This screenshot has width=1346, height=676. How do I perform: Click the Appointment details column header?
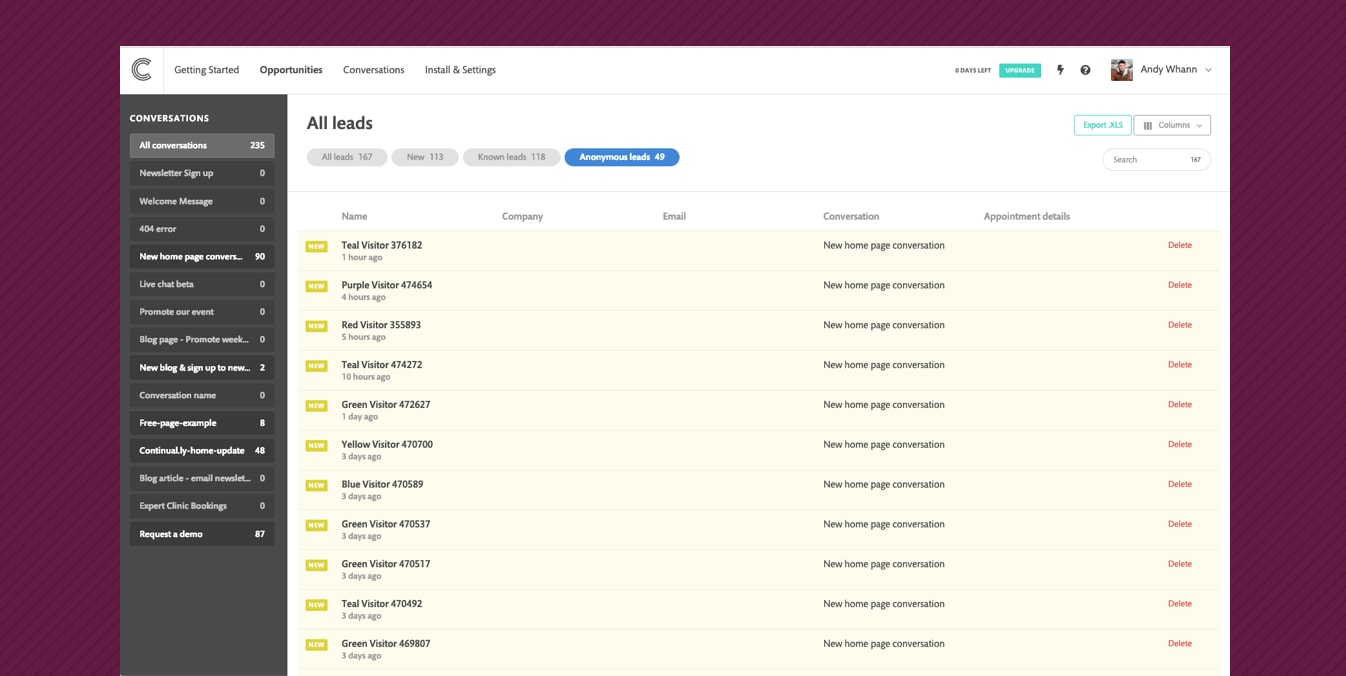1027,216
